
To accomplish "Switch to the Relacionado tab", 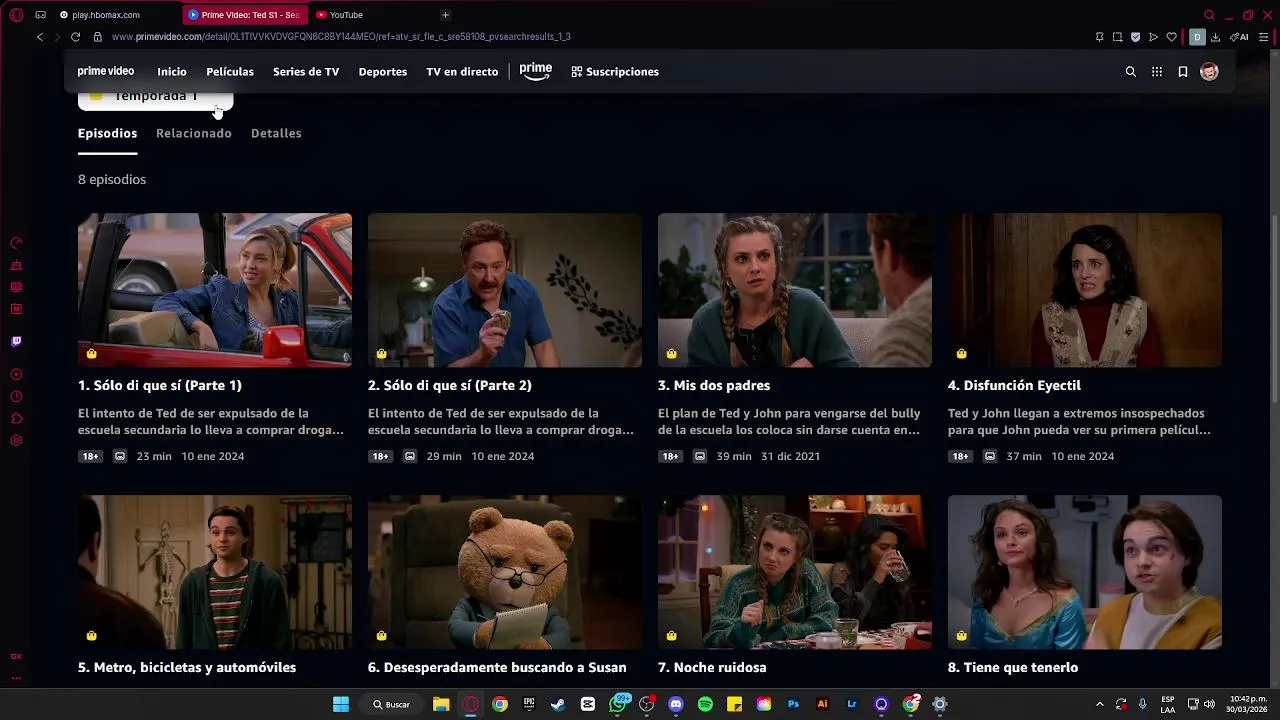I will click(x=194, y=133).
